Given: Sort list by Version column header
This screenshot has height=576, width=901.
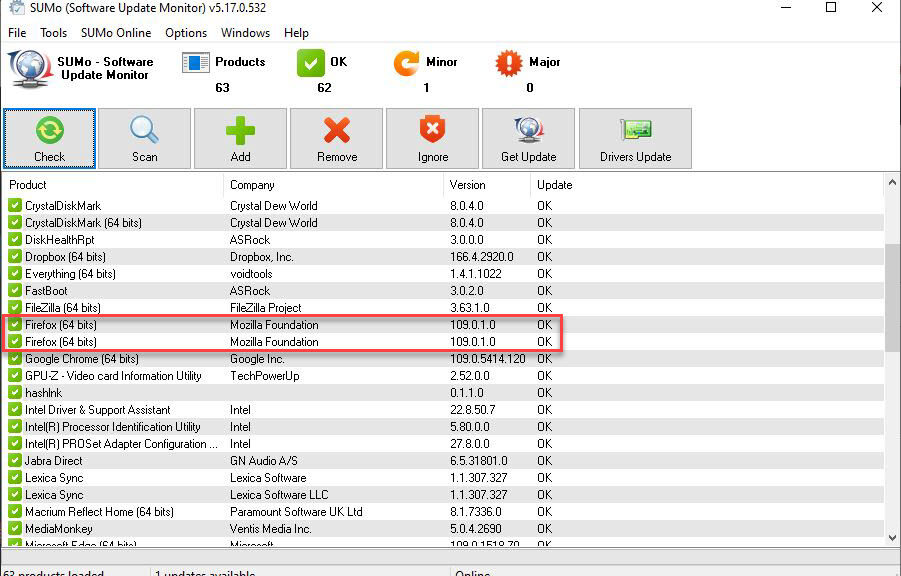Looking at the screenshot, I should point(487,185).
